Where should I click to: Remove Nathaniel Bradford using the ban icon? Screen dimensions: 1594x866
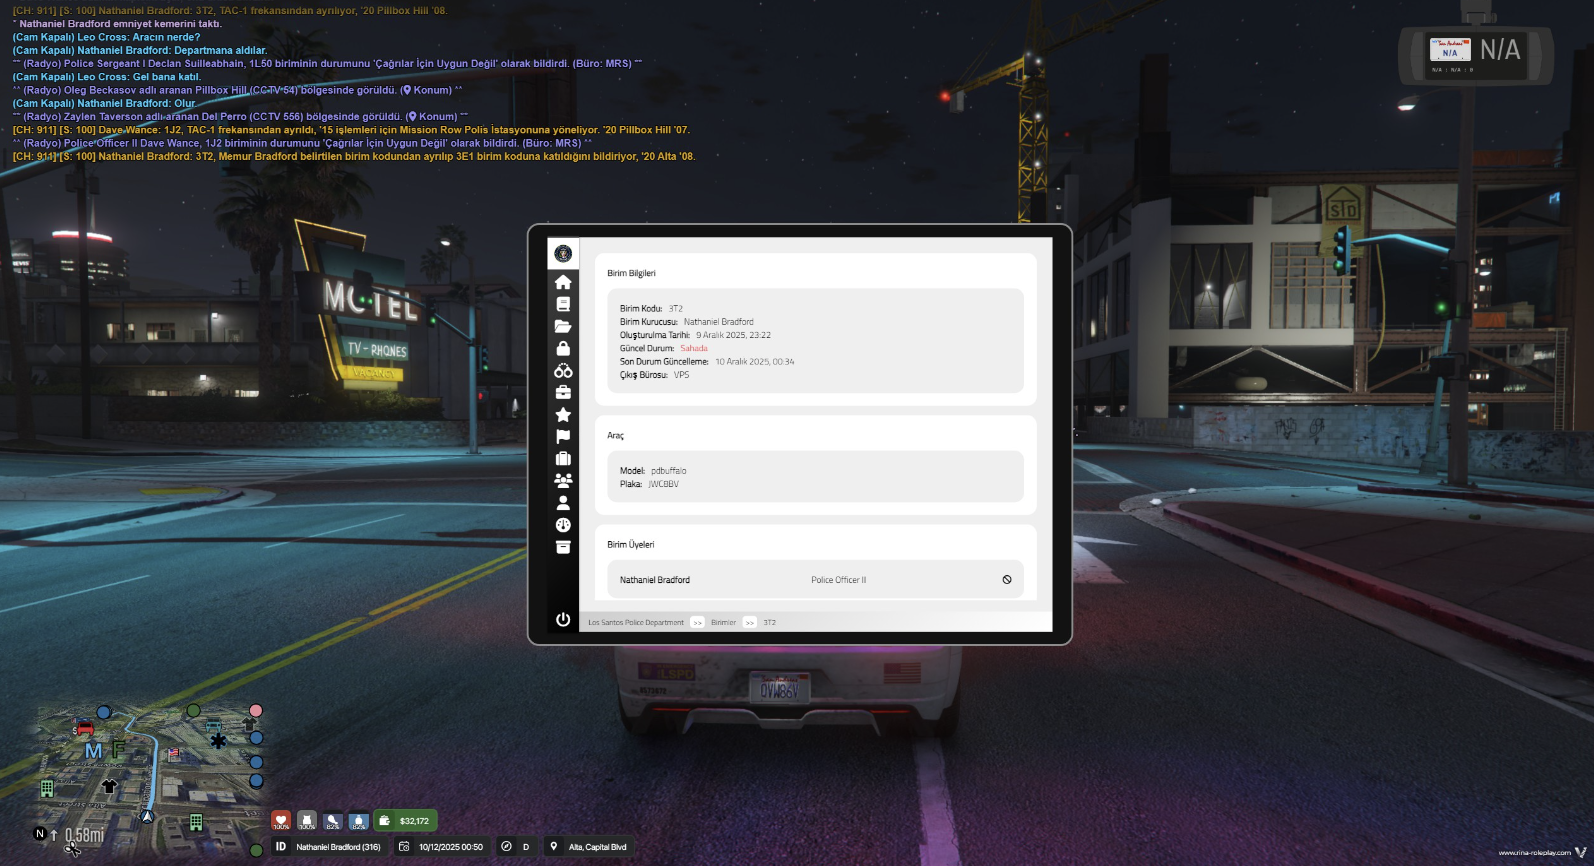1007,580
